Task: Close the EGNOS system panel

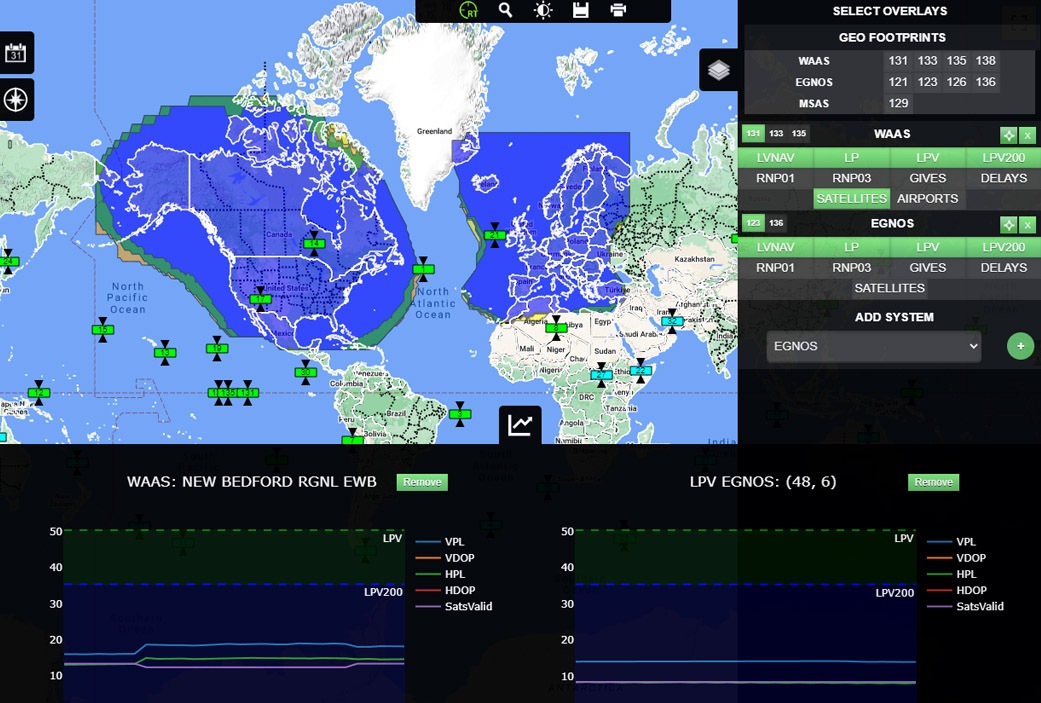Action: coord(1028,225)
